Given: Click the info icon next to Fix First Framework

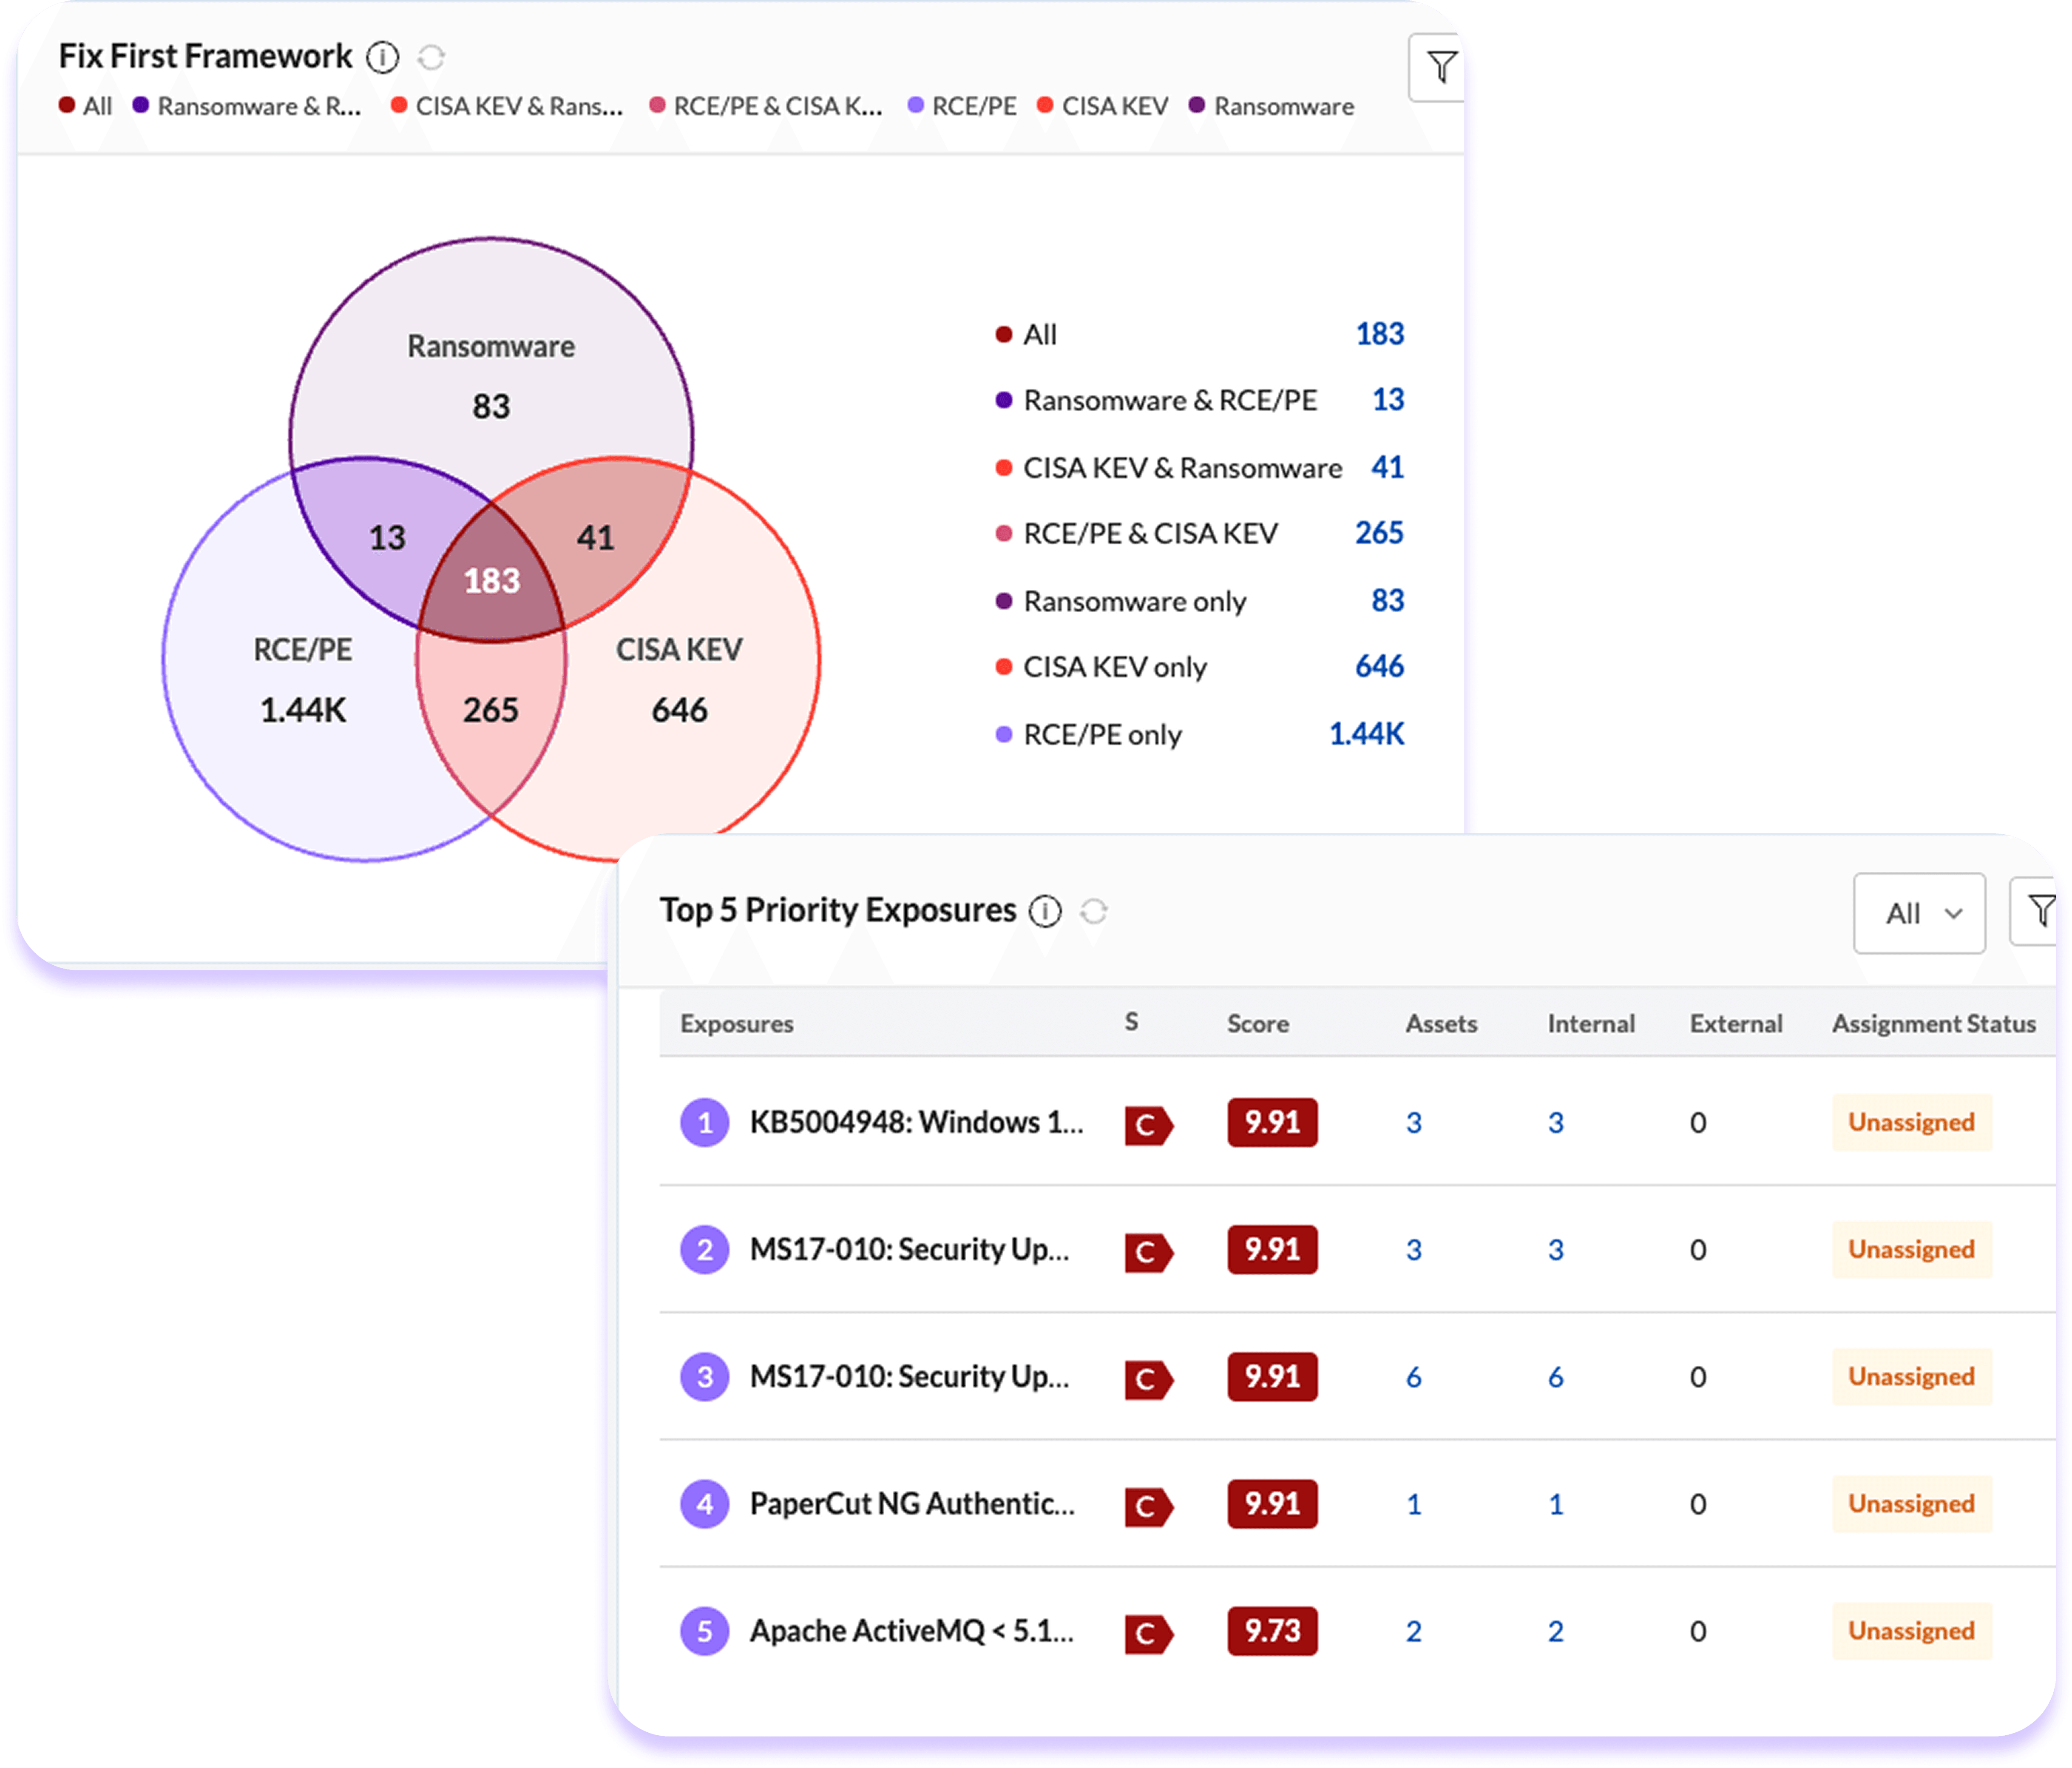Looking at the screenshot, I should [383, 57].
